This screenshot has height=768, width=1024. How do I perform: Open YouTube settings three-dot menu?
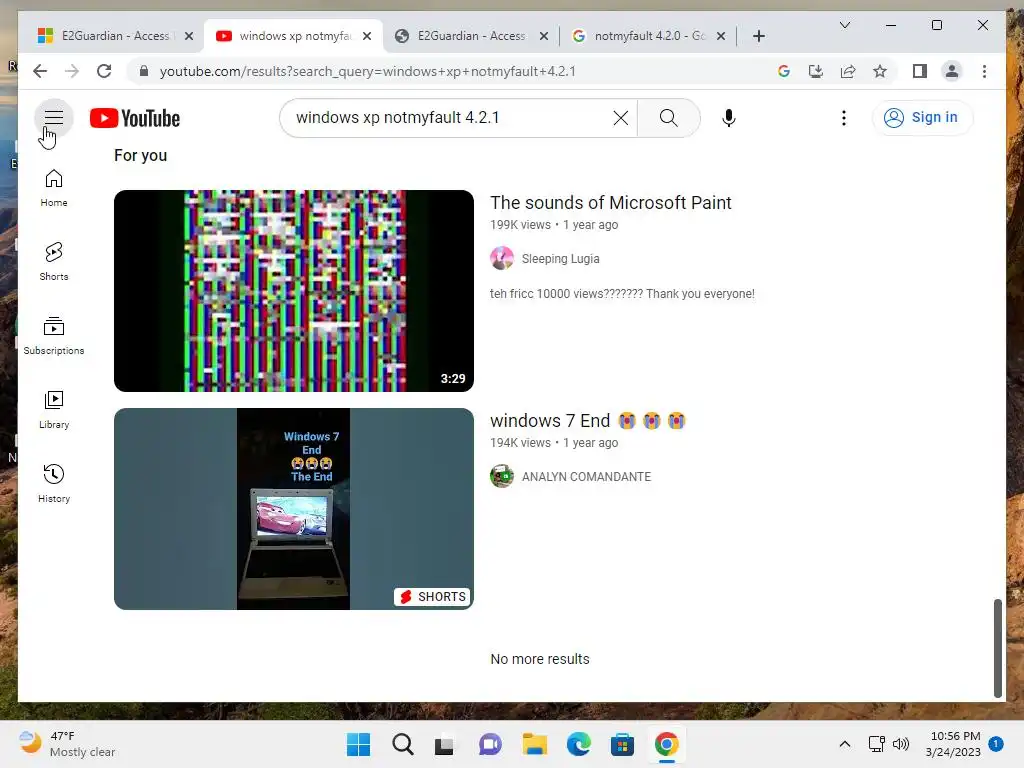[844, 118]
